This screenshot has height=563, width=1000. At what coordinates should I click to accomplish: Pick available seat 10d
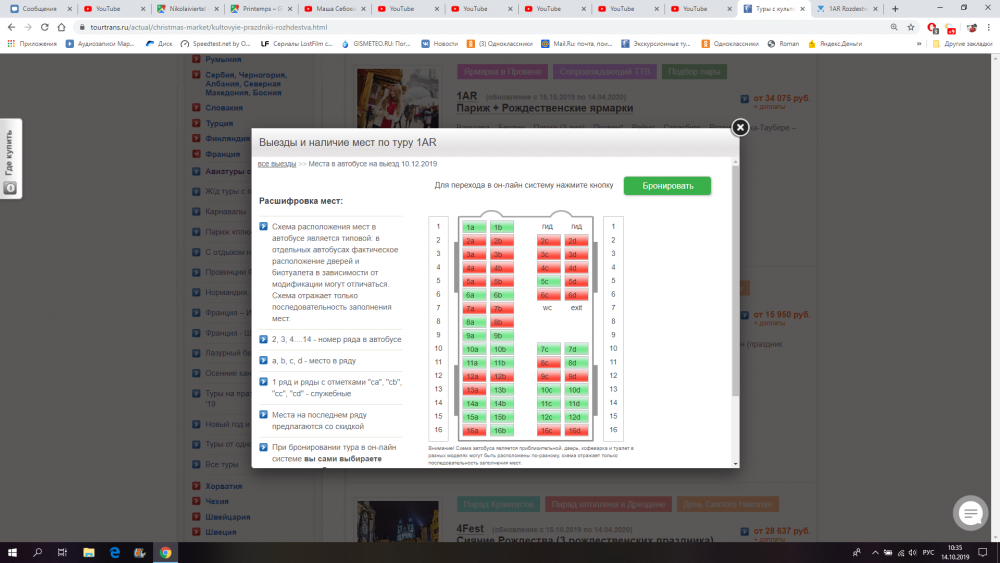click(574, 390)
